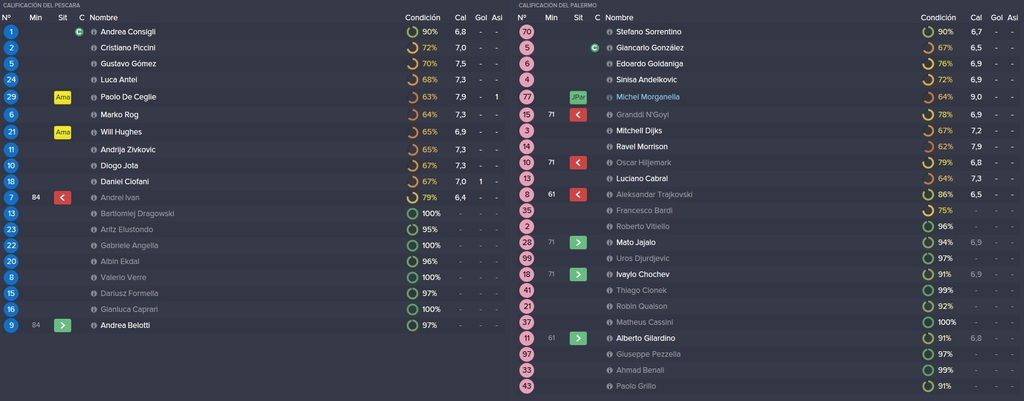Screen dimensions: 1024x401
Task: Click the info icon beside Andrea Consigli
Action: 93,32
